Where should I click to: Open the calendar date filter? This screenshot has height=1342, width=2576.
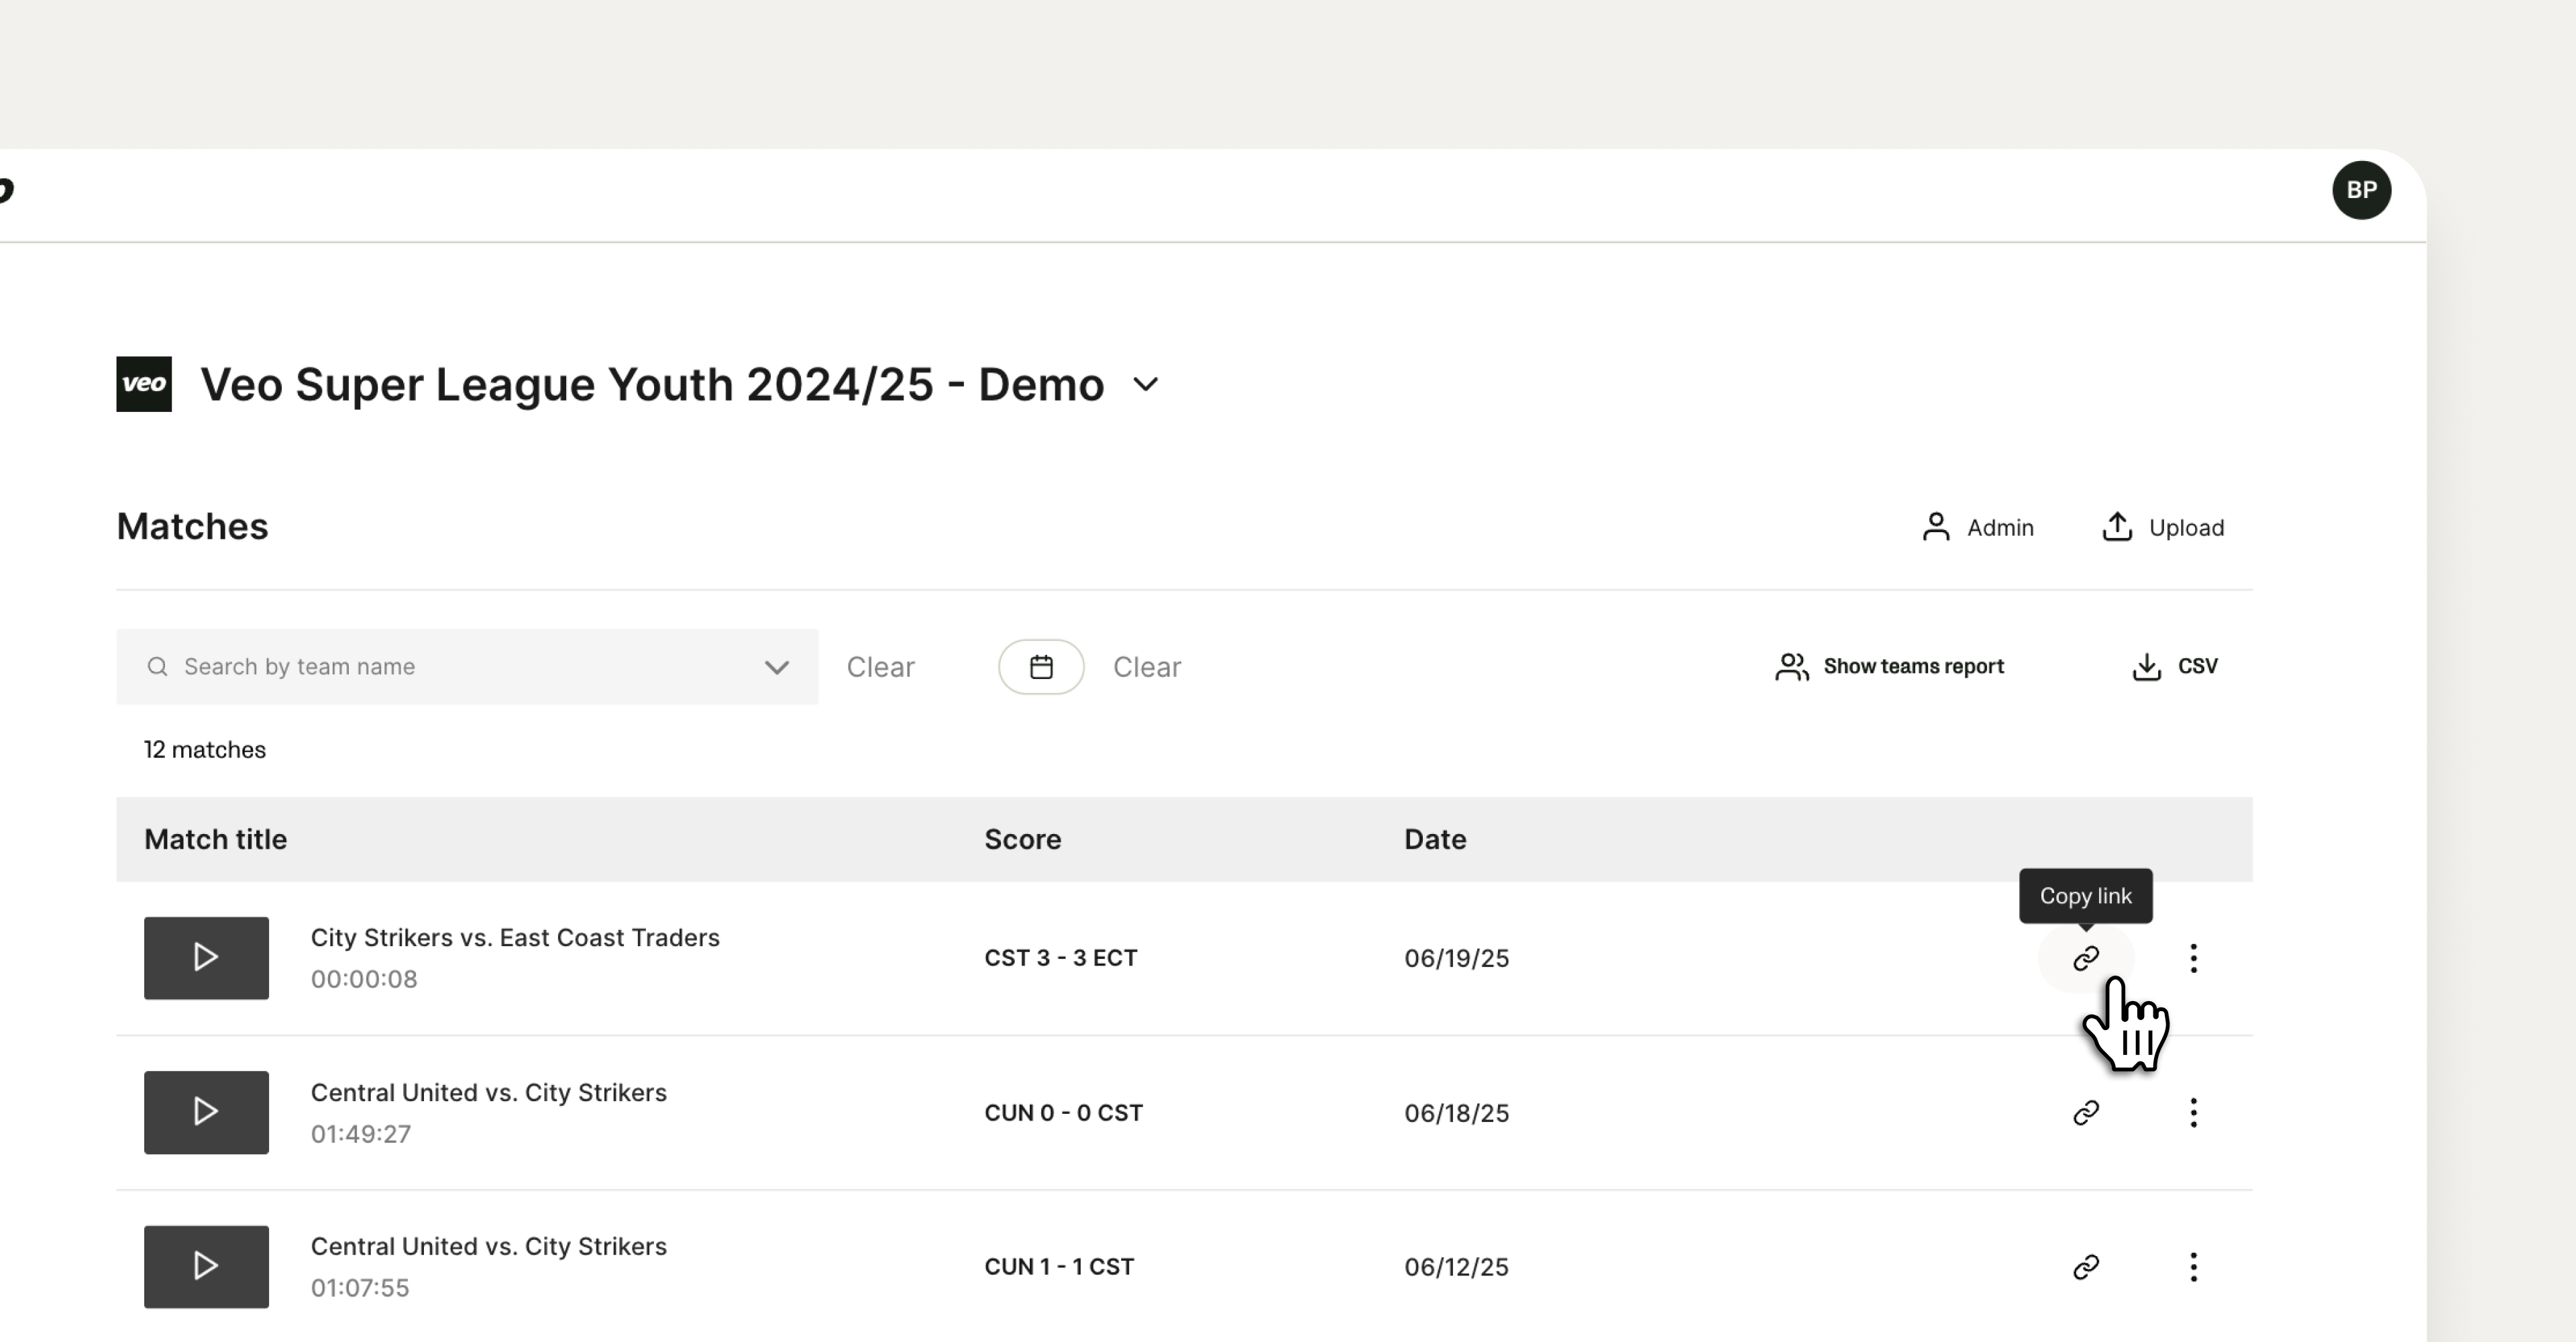(1041, 667)
